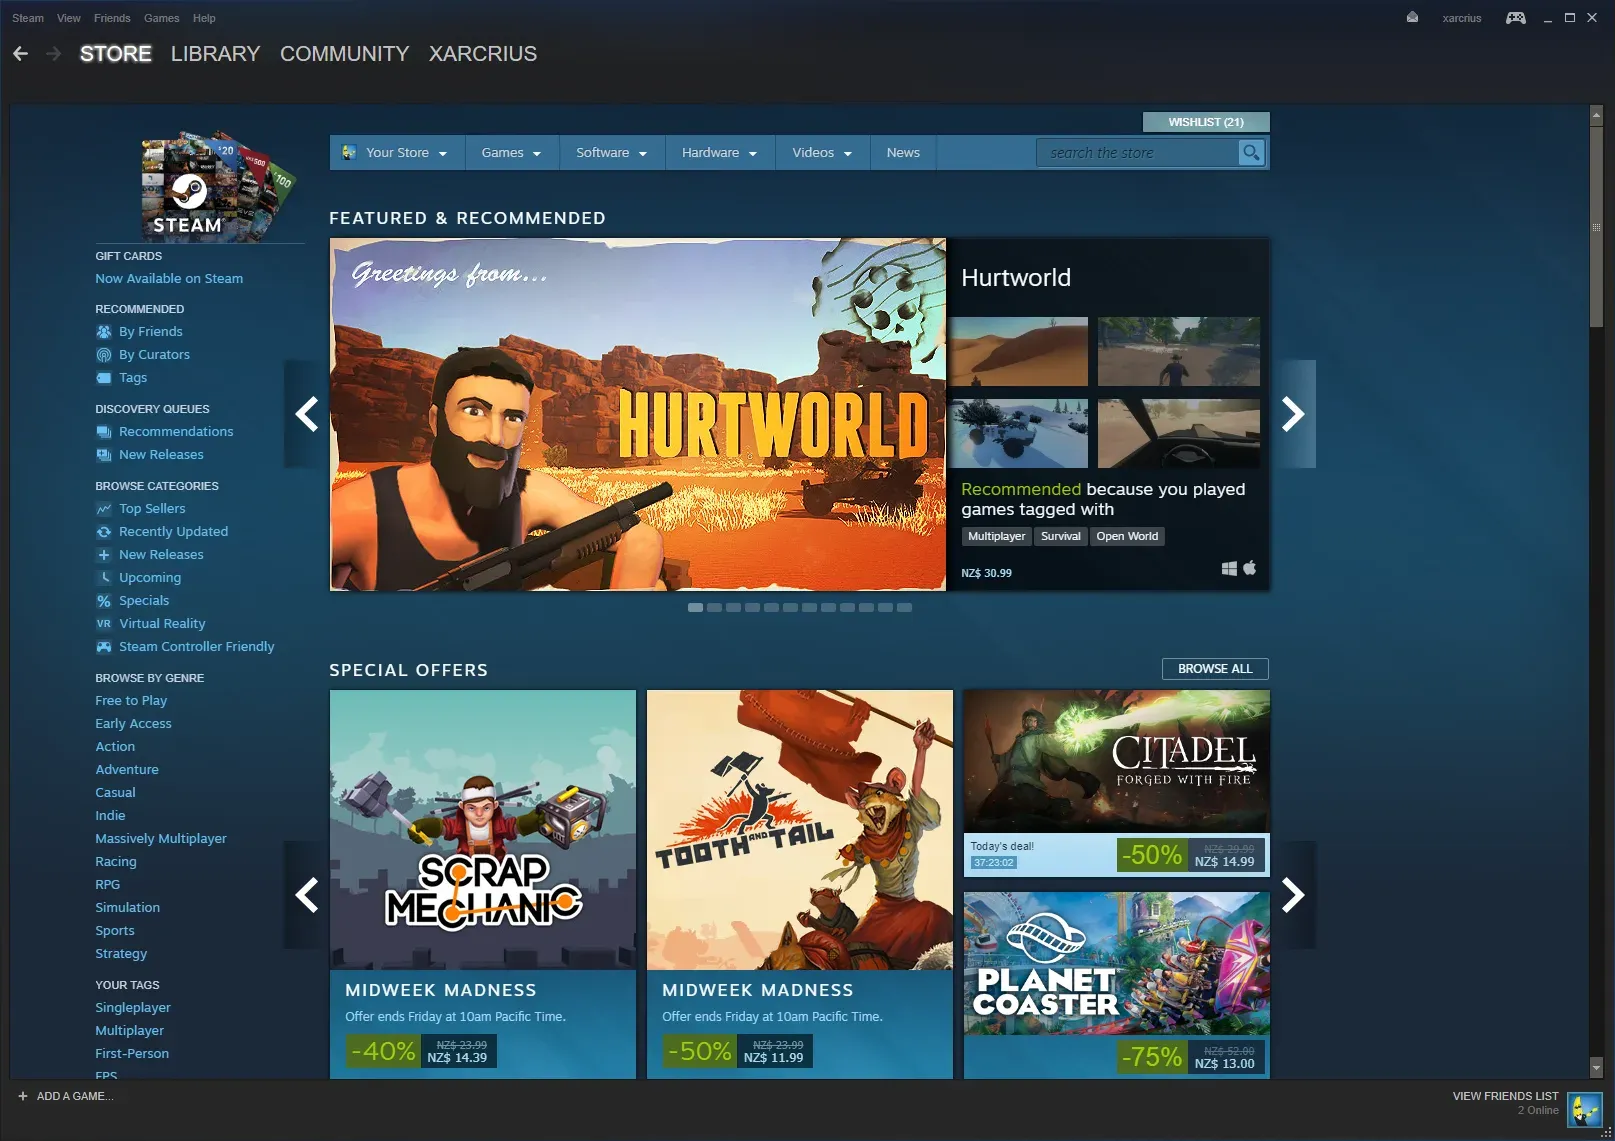
Task: Expand the Hardware dropdown
Action: coord(720,153)
